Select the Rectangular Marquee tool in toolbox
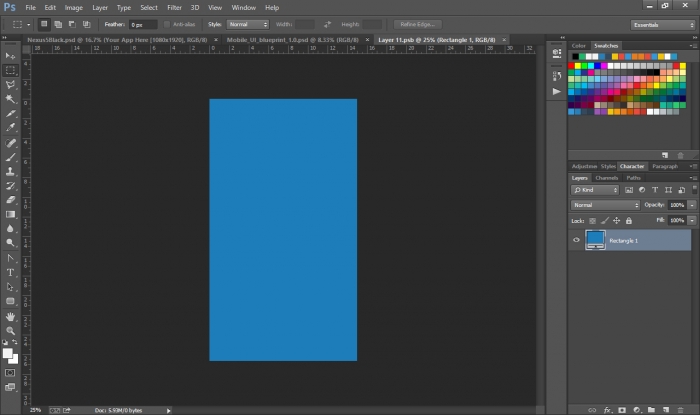The width and height of the screenshot is (700, 415). (10, 70)
